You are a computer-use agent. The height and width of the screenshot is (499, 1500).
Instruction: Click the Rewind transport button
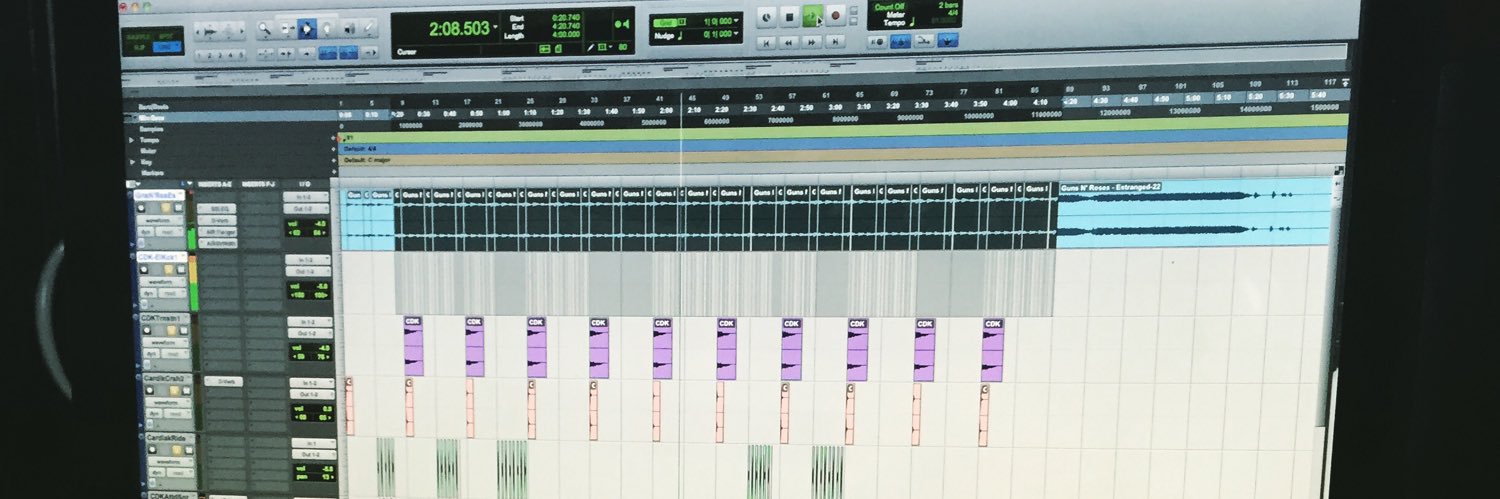pos(789,43)
